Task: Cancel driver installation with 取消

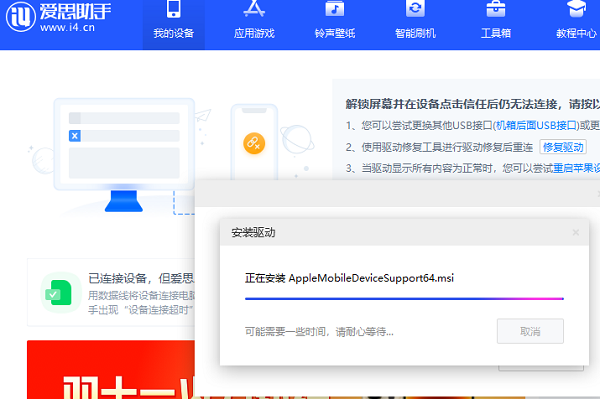Action: pyautogui.click(x=530, y=331)
